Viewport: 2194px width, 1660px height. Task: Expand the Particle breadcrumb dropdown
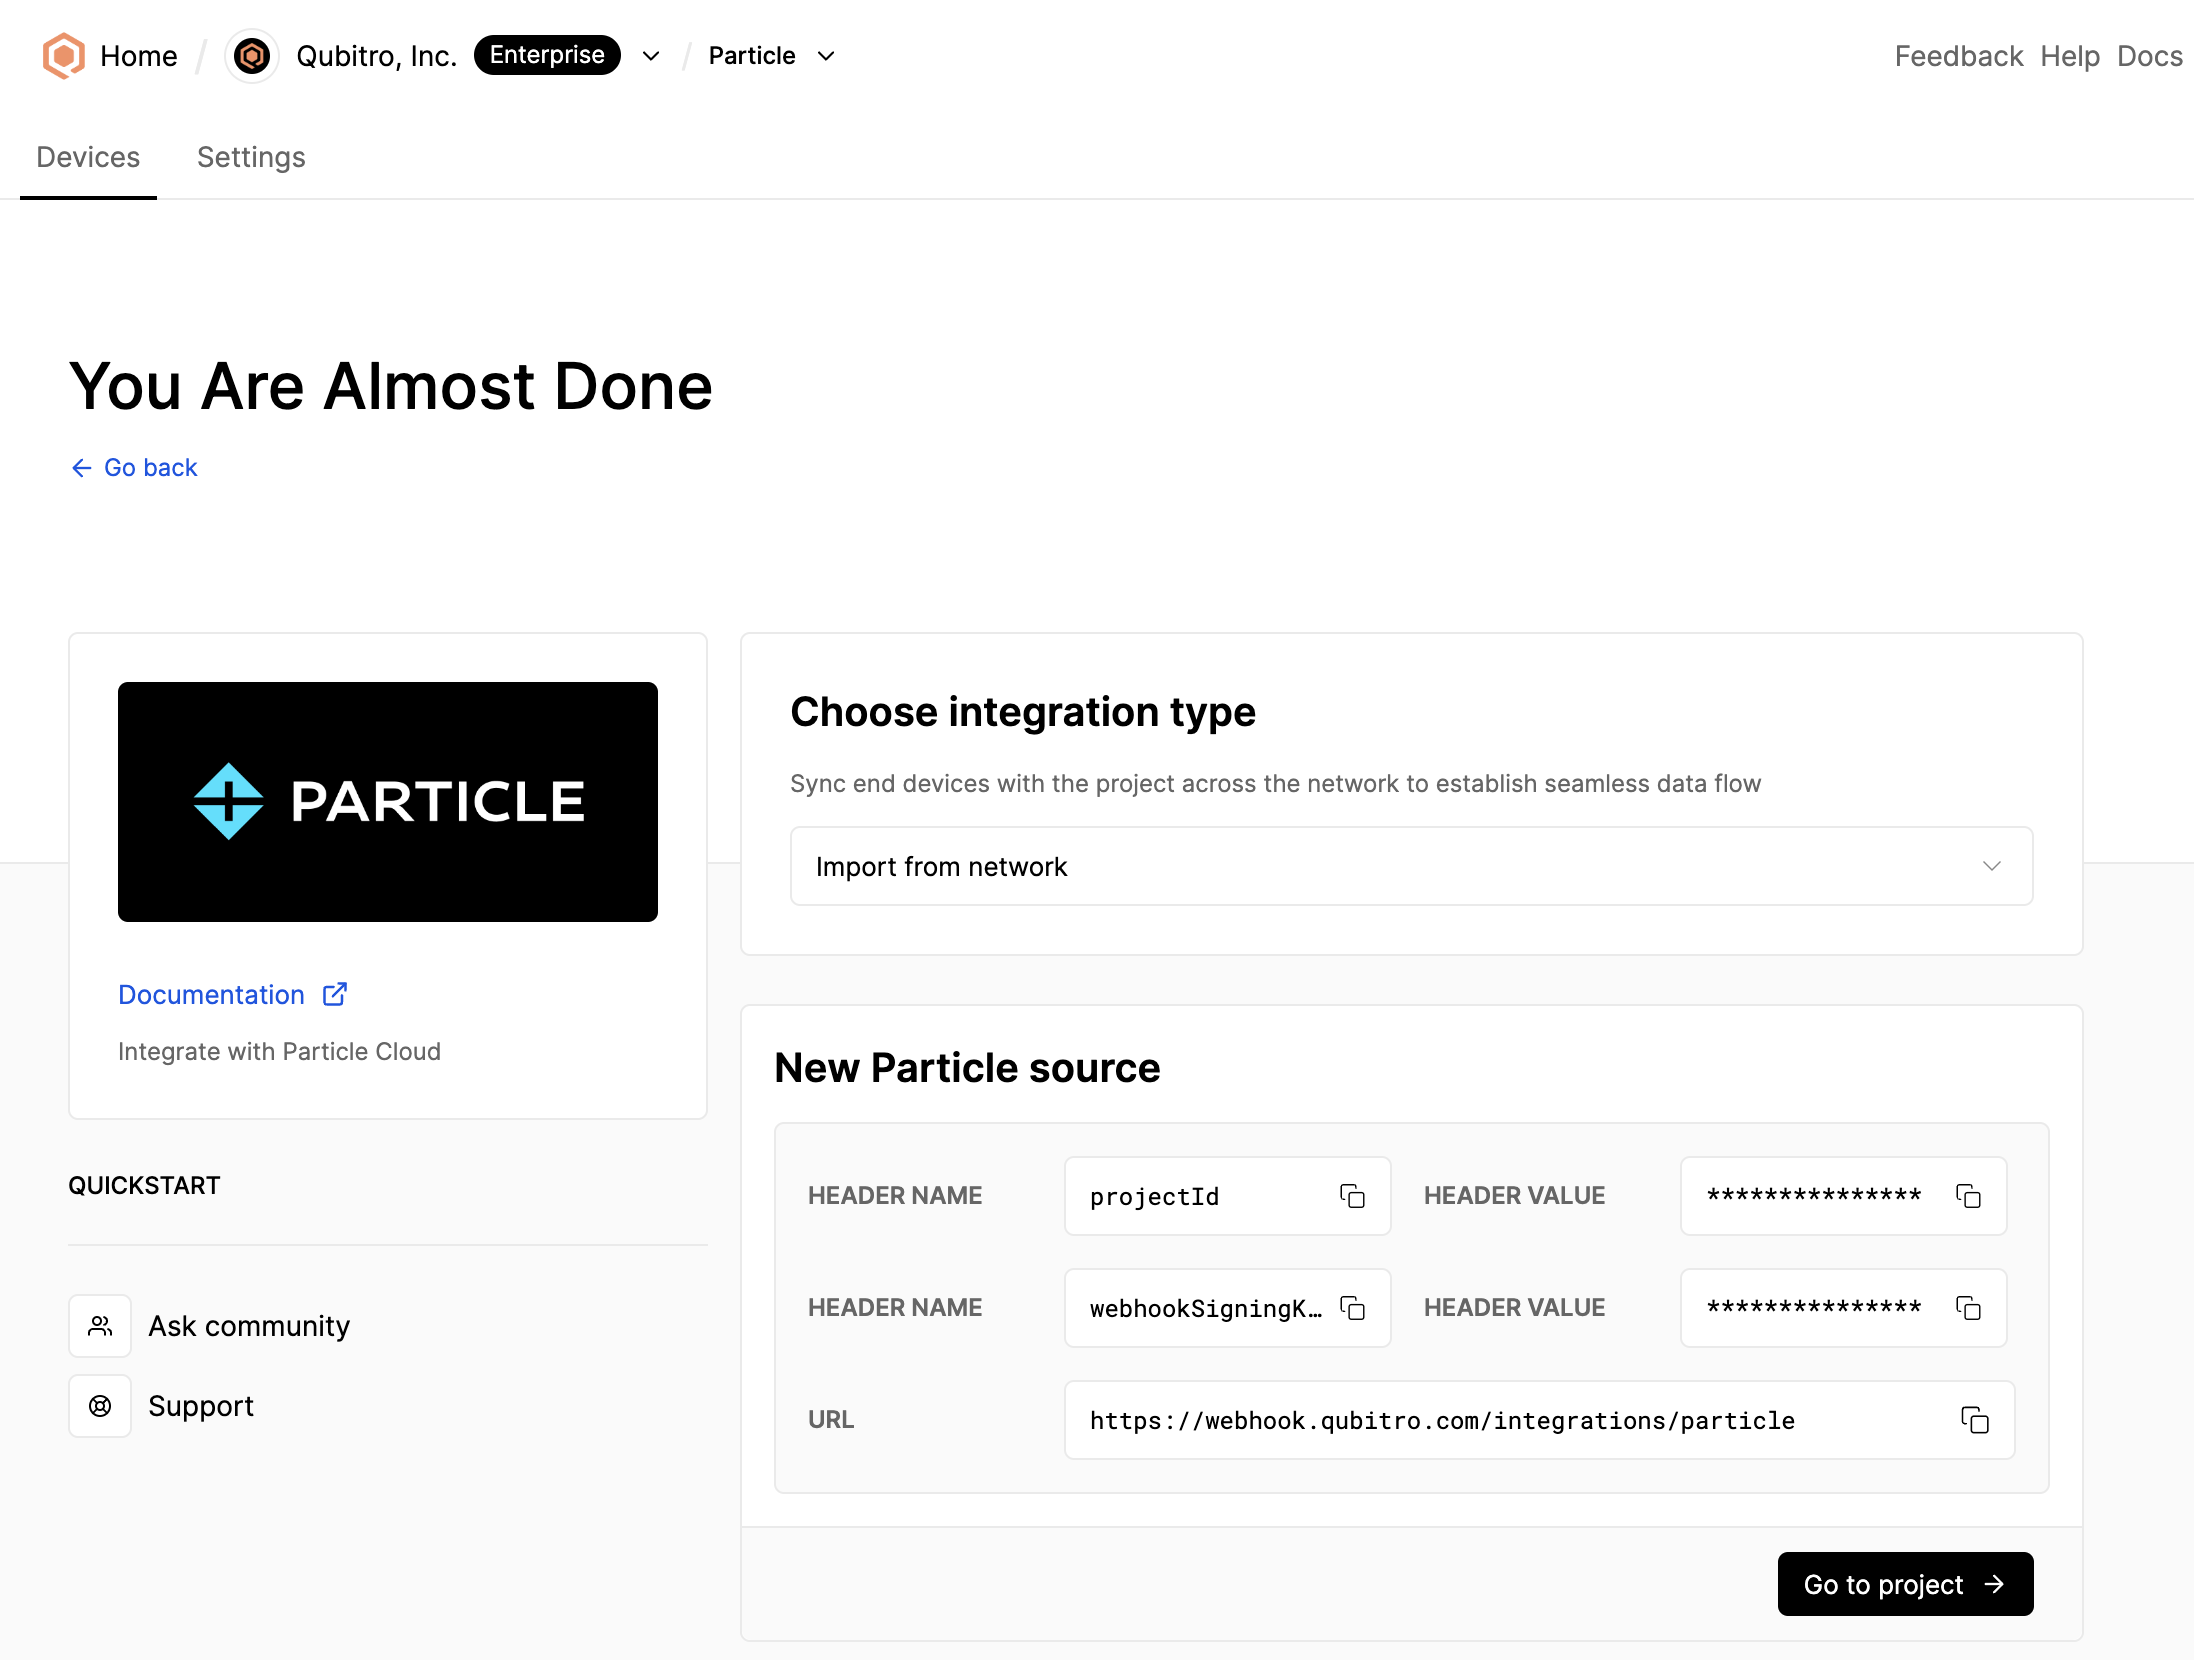(x=826, y=56)
